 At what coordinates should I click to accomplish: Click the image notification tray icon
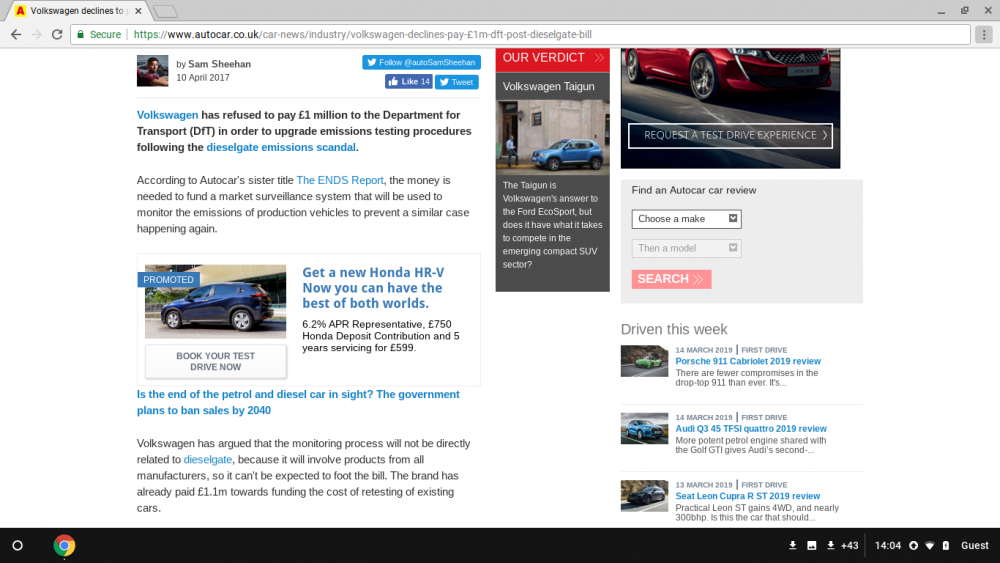[812, 546]
